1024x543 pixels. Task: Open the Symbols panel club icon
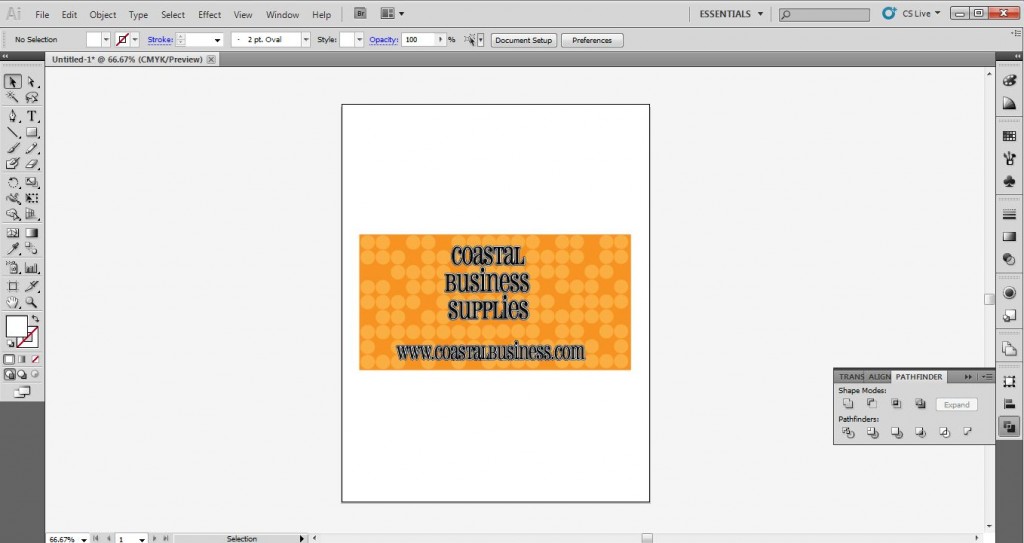click(1009, 181)
